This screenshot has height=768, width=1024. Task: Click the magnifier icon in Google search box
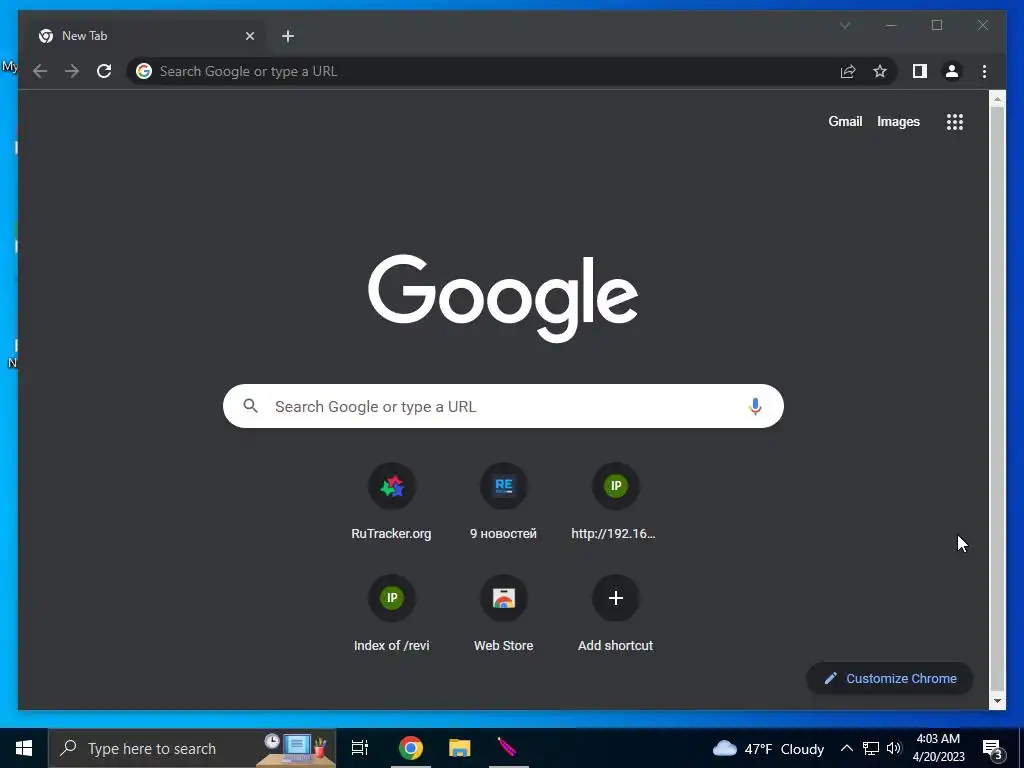(x=250, y=406)
